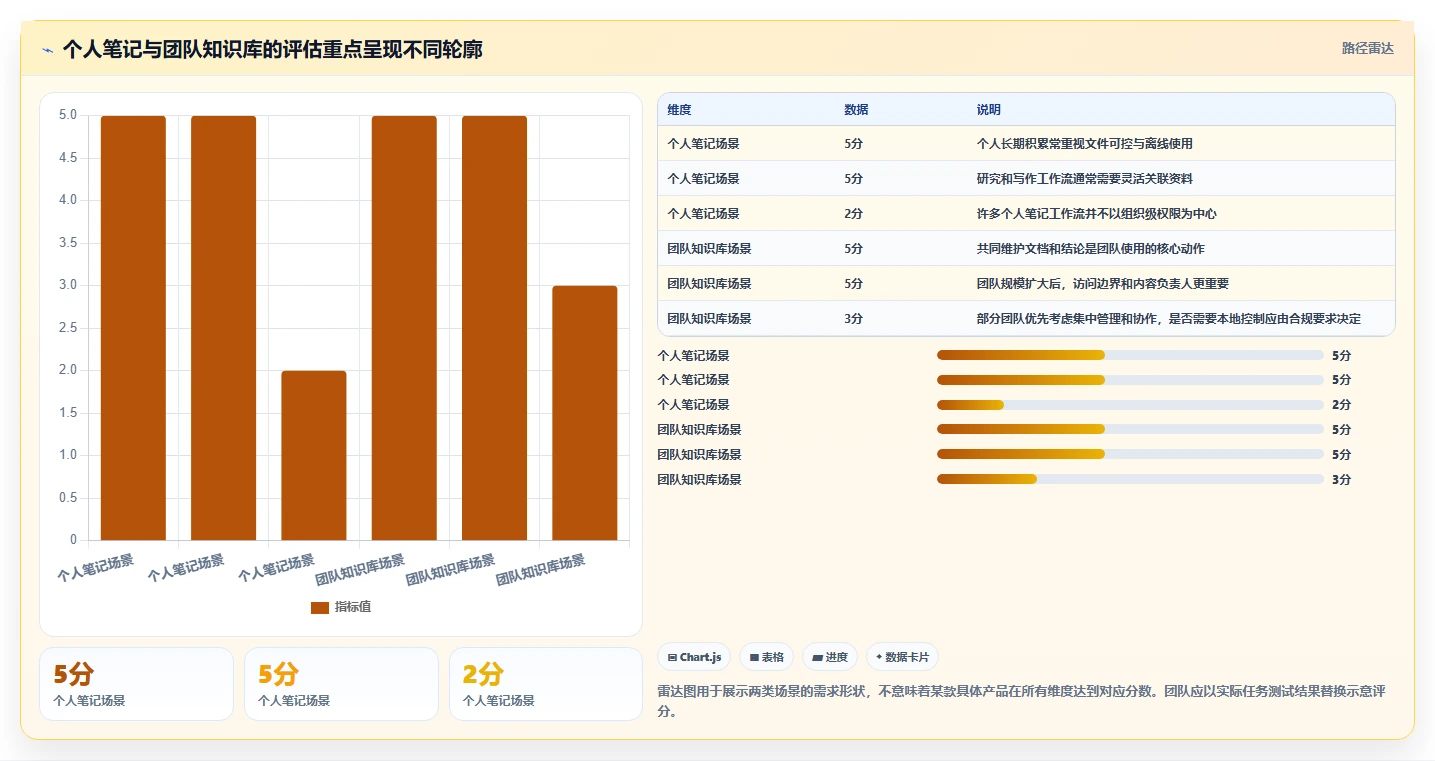The height and width of the screenshot is (761, 1435).
Task: Toggle the 指标值 legend swatch under the chart
Action: coord(320,607)
